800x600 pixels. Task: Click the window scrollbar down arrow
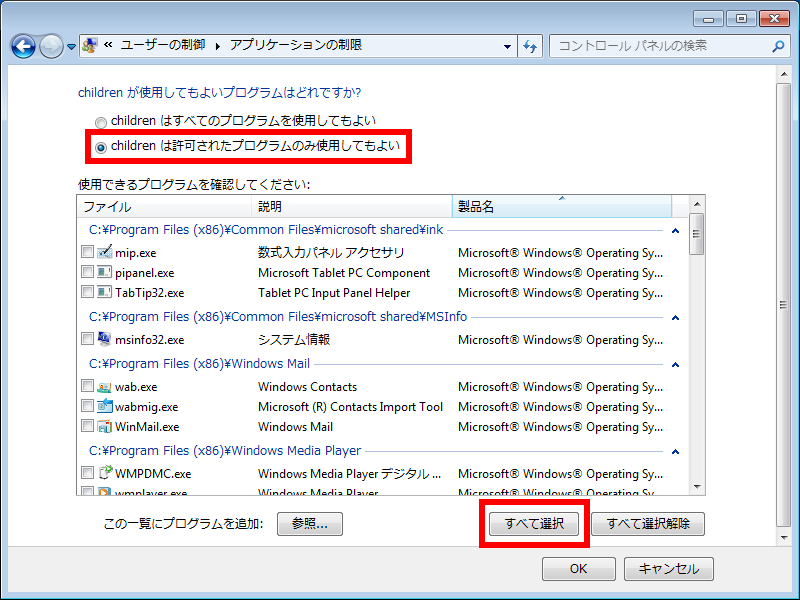(x=784, y=538)
